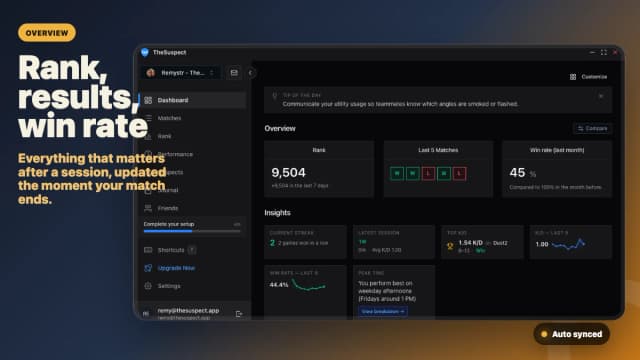Click the Customize button
The width and height of the screenshot is (640, 360).
click(x=589, y=77)
